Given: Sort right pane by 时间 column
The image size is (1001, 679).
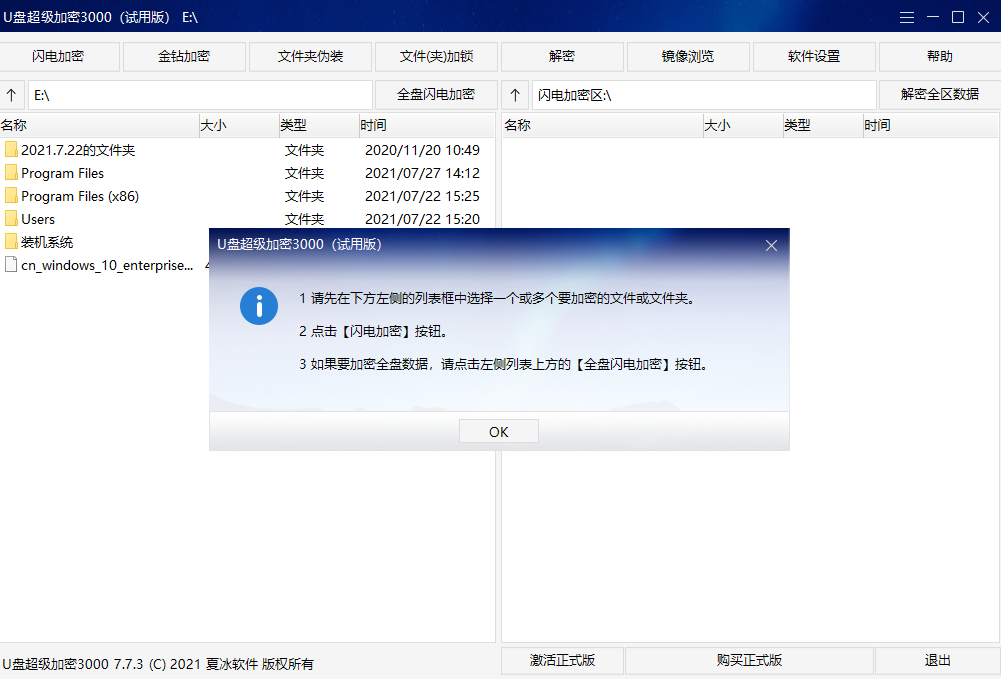Looking at the screenshot, I should pyautogui.click(x=930, y=125).
